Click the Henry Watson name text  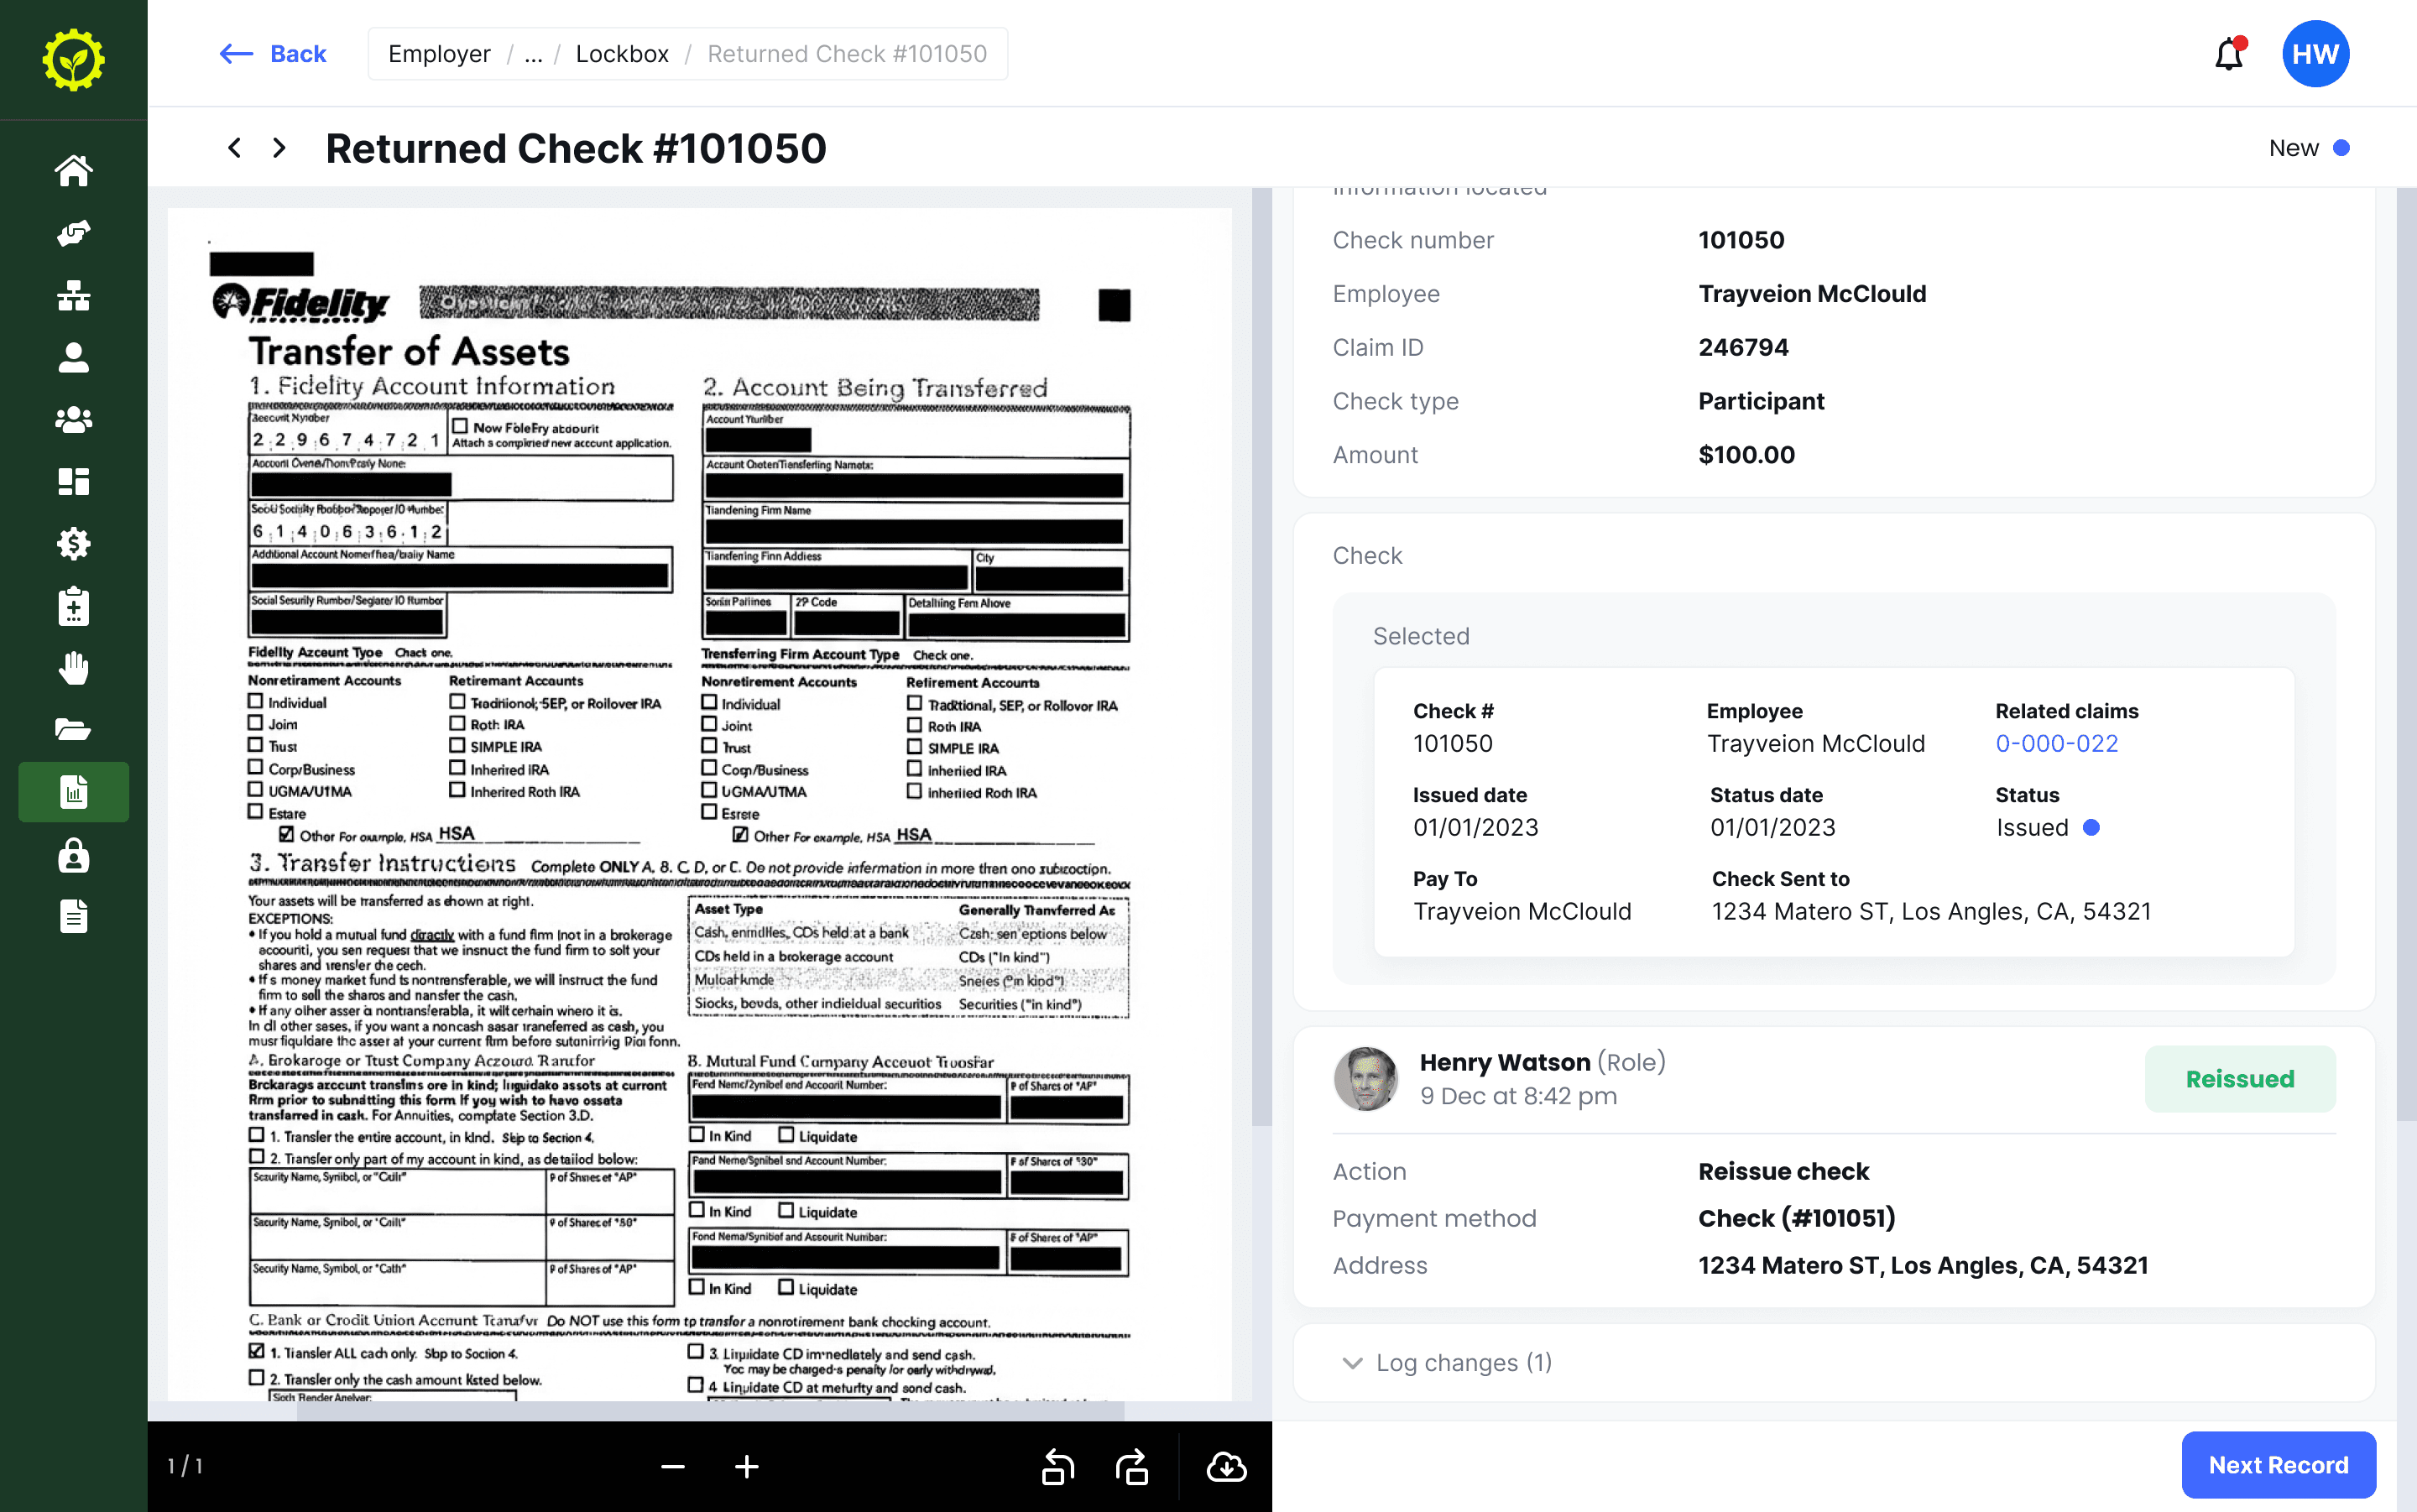(1505, 1062)
